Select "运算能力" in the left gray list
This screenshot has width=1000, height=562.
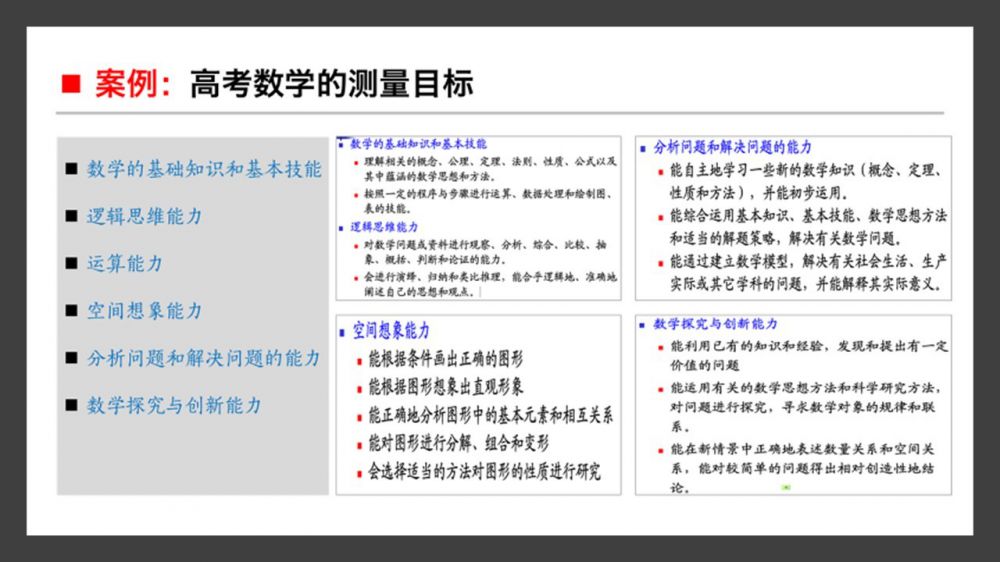[124, 264]
